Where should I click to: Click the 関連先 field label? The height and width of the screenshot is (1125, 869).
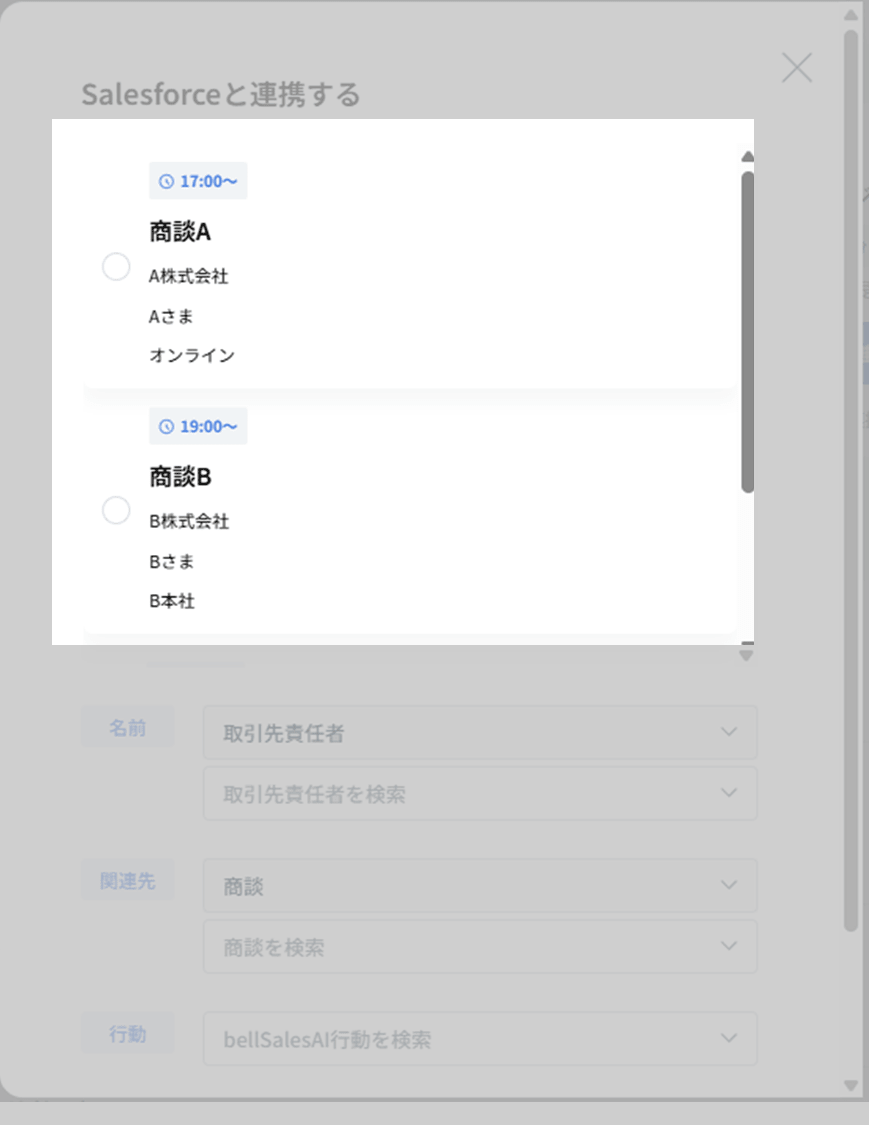click(x=127, y=881)
